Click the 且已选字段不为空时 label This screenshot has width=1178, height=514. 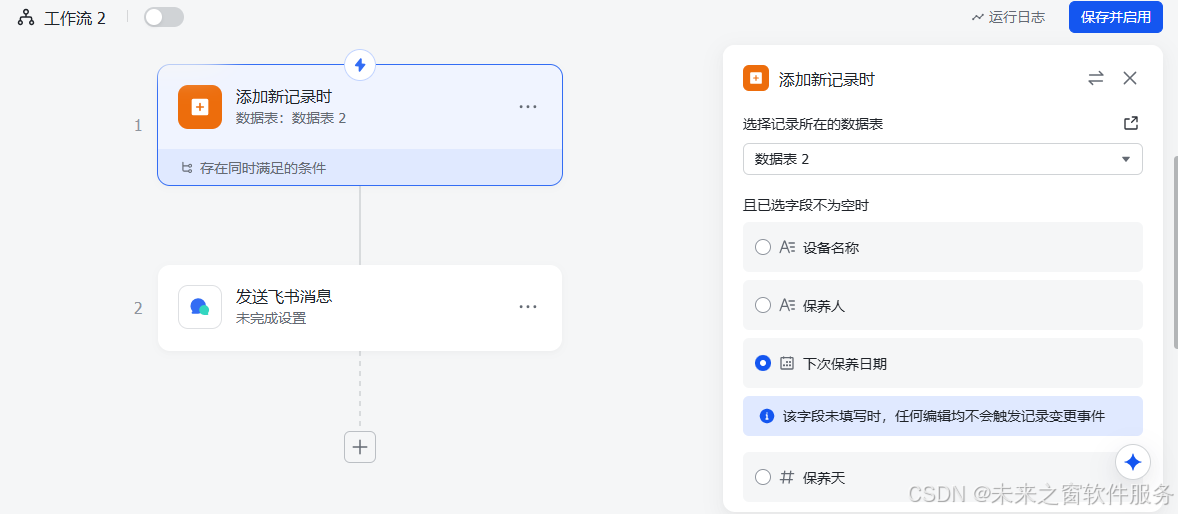click(x=806, y=205)
